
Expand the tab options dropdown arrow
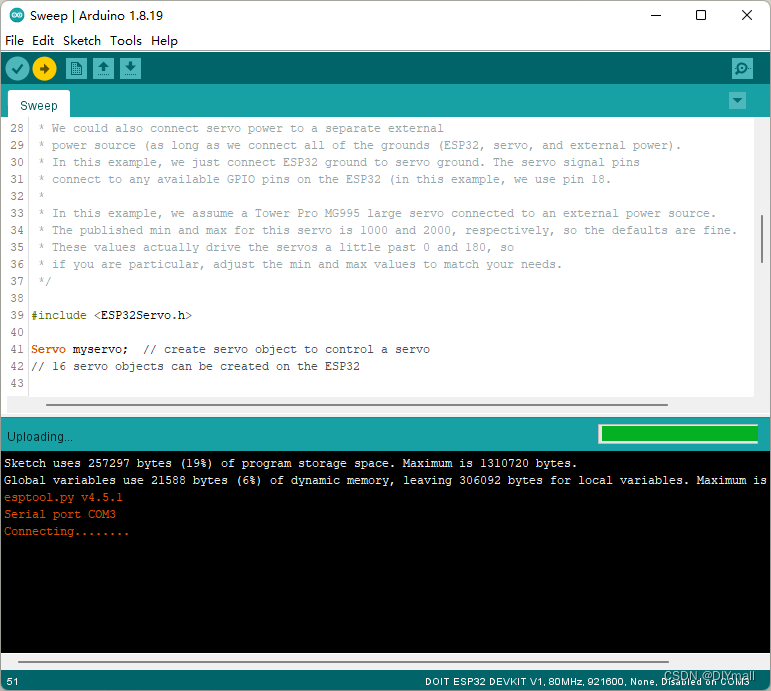point(737,101)
